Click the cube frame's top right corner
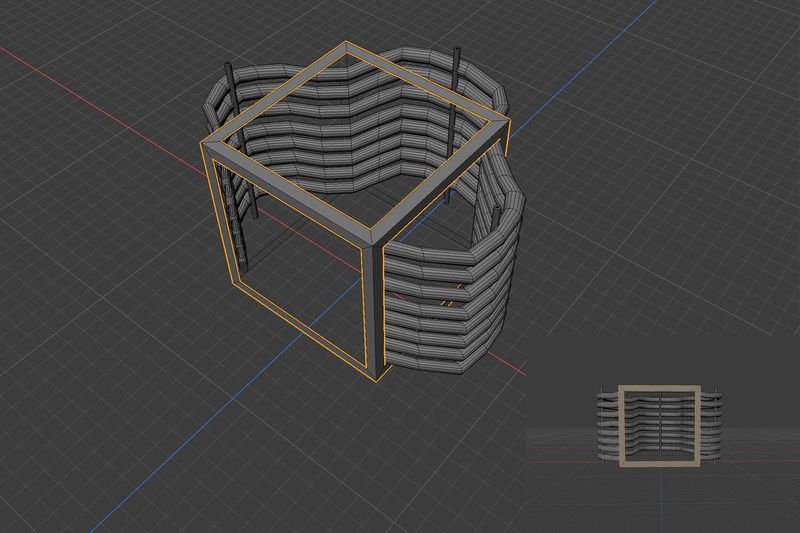 tap(505, 122)
